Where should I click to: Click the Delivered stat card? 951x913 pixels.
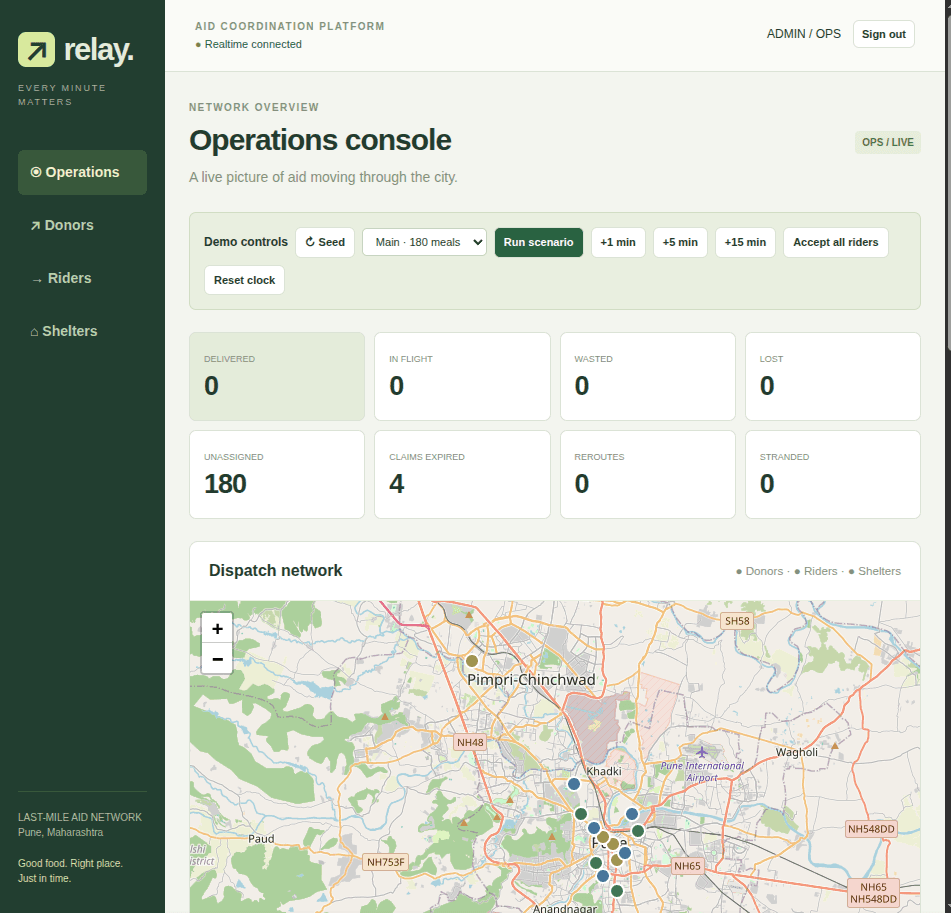tap(277, 376)
